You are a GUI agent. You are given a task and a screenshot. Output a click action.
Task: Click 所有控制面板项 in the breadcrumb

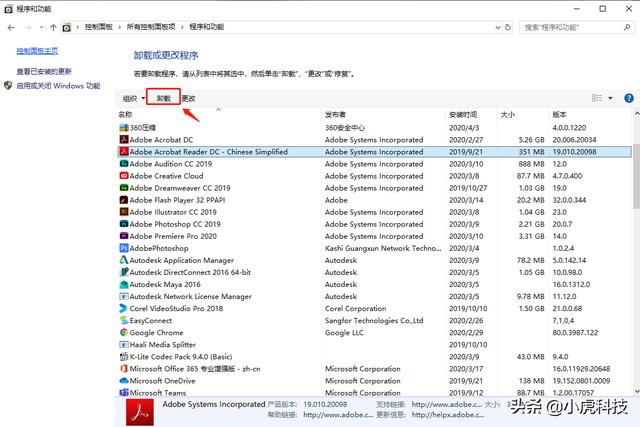click(x=151, y=27)
